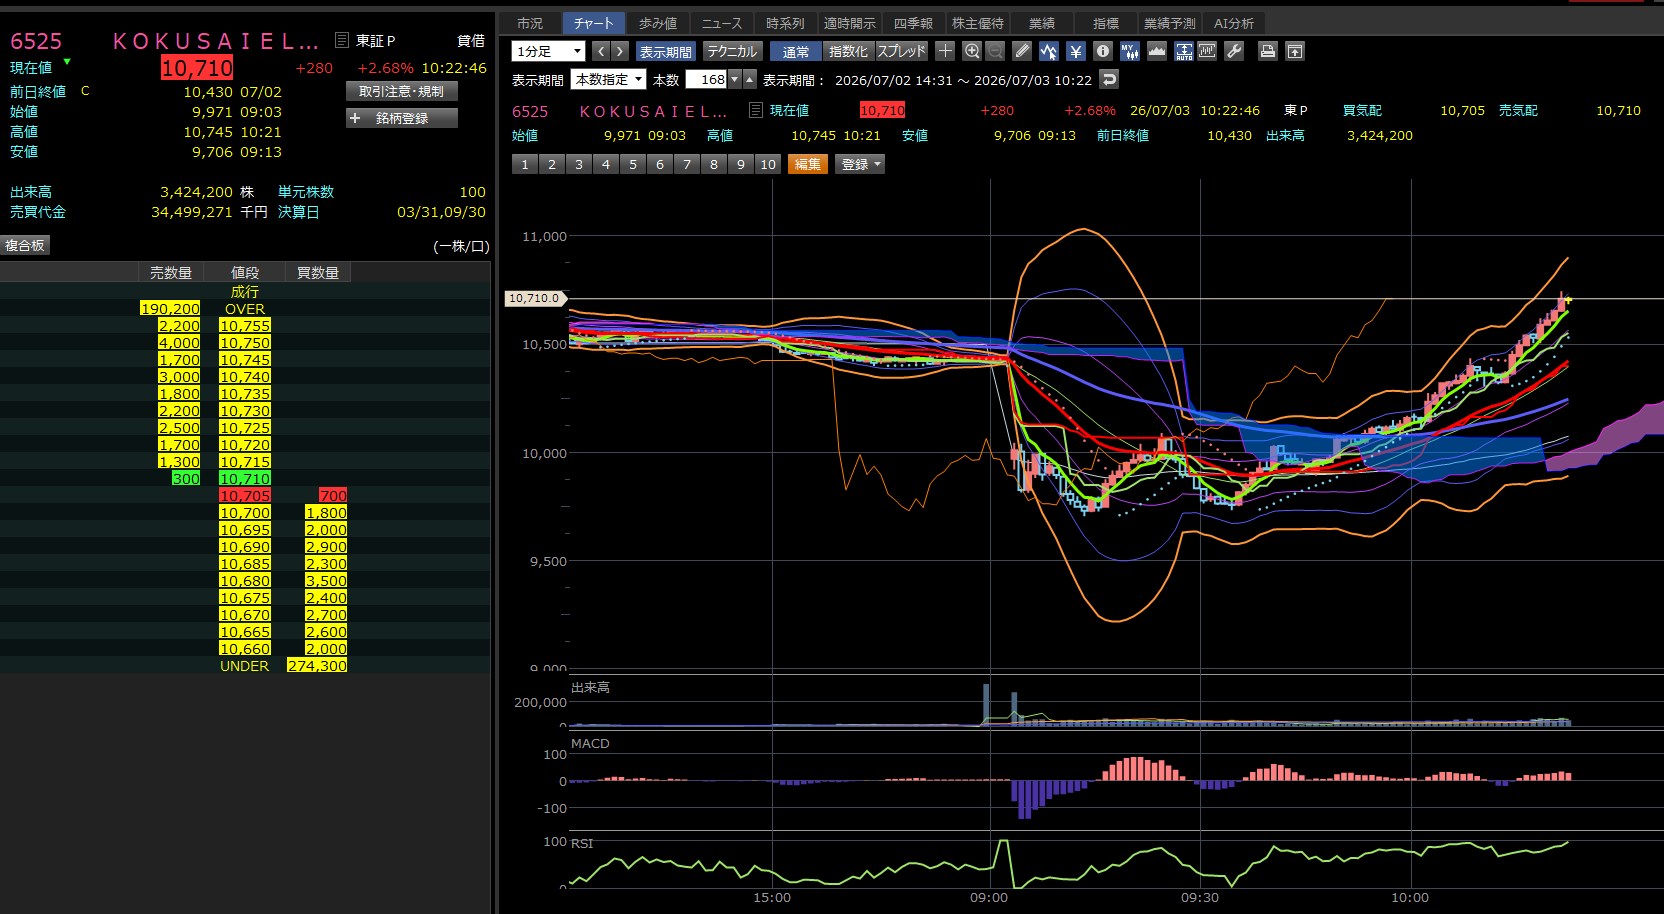
Task: Zoom out on the chart
Action: (995, 51)
